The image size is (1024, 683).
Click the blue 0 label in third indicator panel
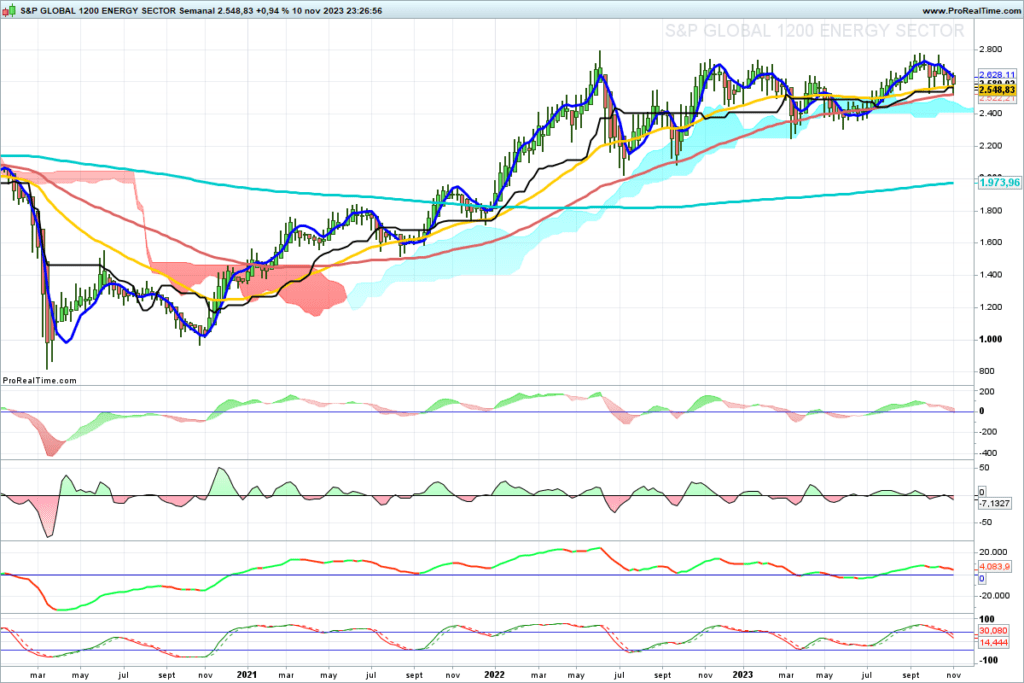pos(982,579)
